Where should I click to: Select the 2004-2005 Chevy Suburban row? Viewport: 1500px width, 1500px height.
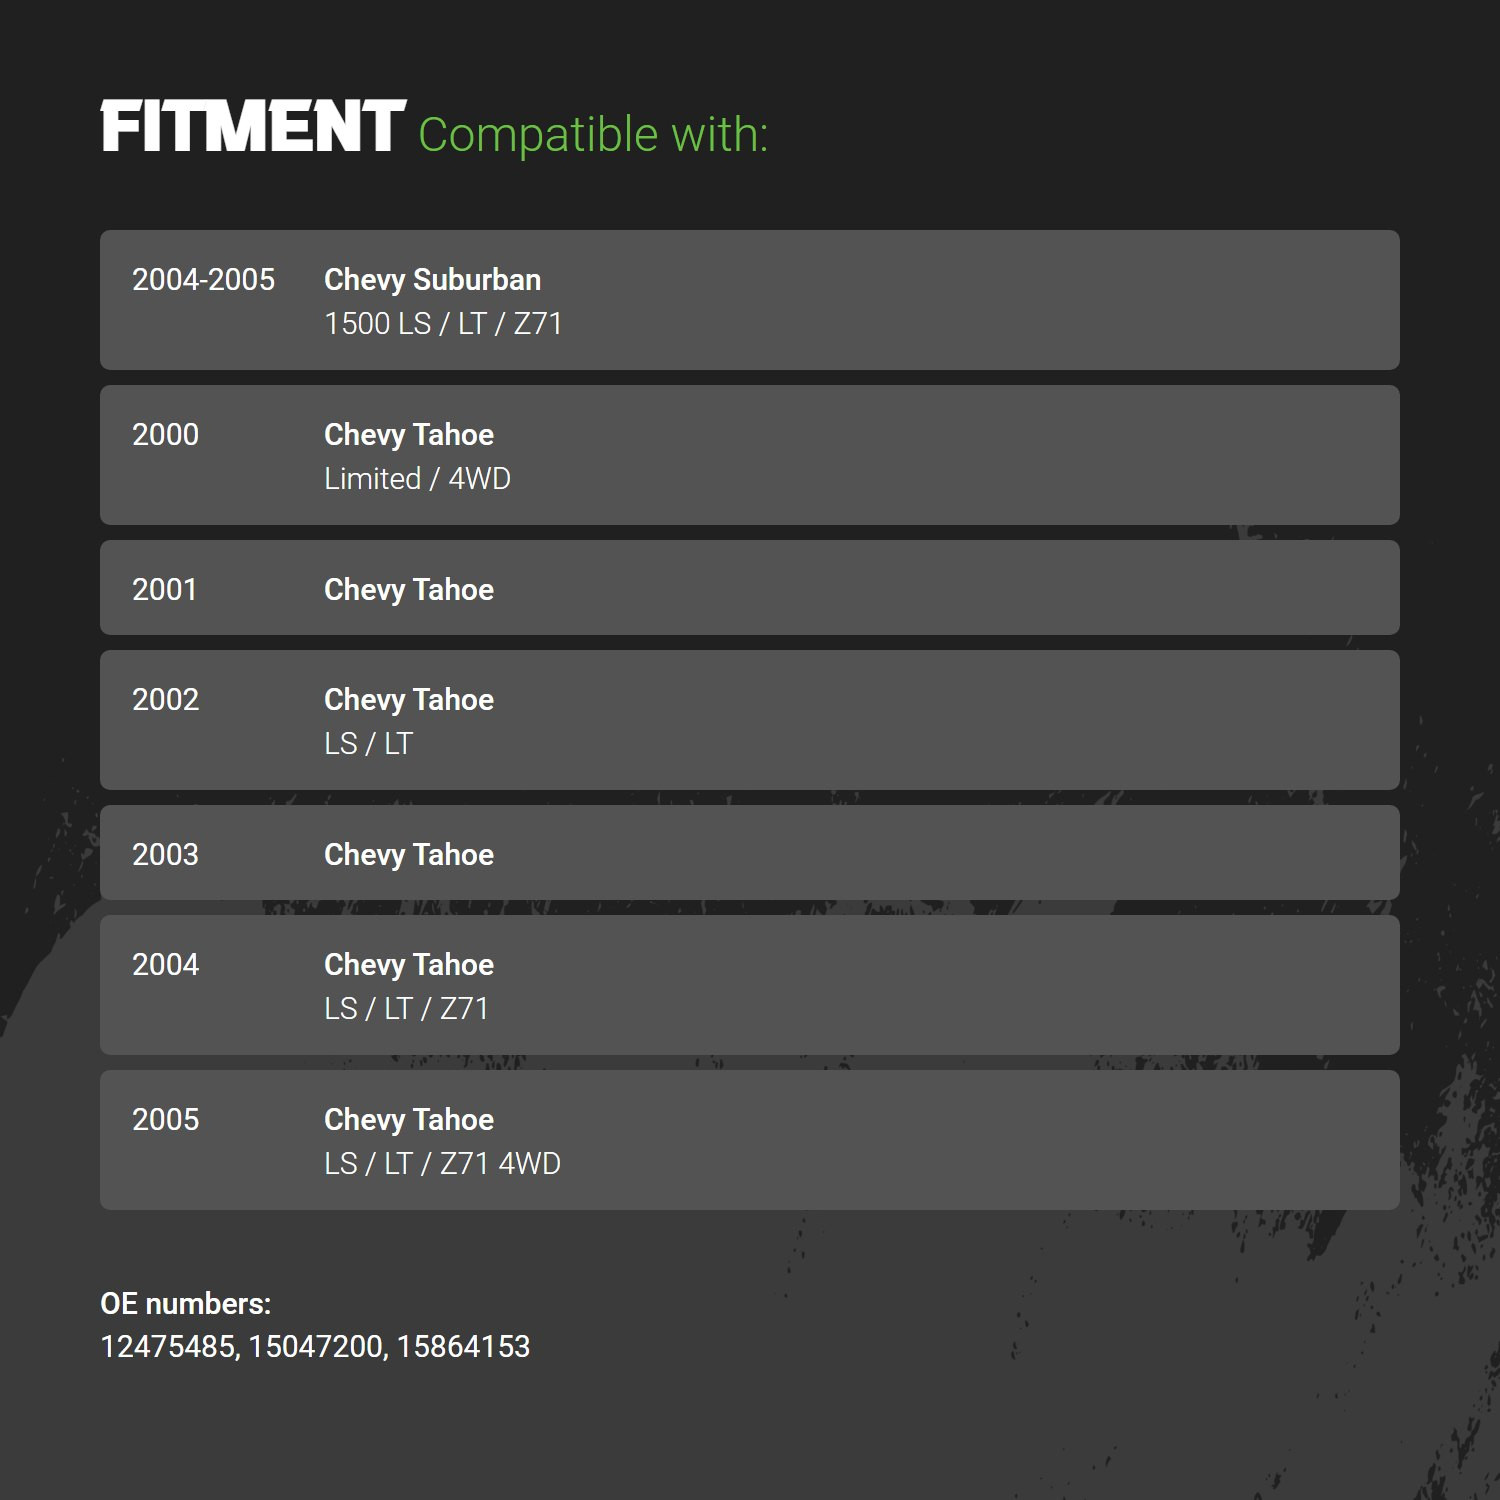click(750, 300)
